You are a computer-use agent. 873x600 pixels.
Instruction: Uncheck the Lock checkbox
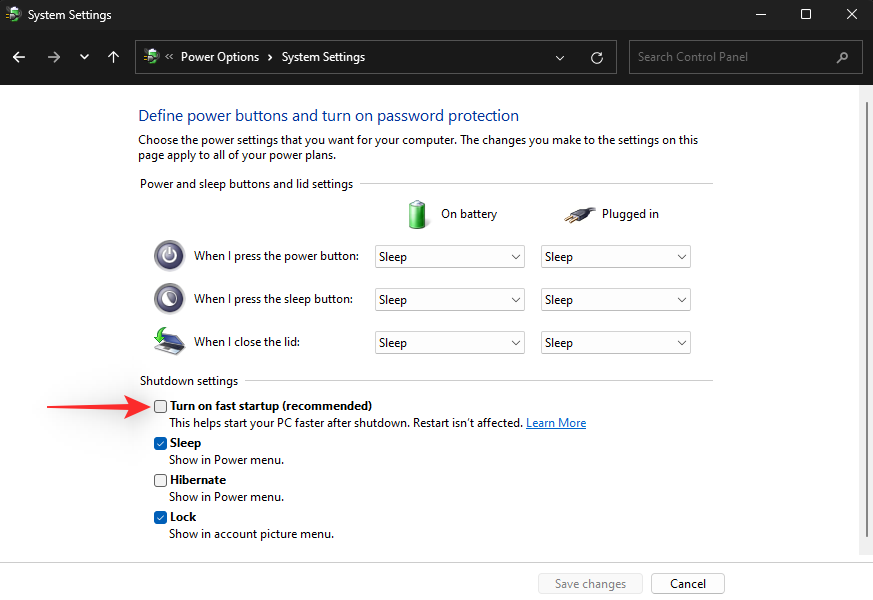click(160, 517)
